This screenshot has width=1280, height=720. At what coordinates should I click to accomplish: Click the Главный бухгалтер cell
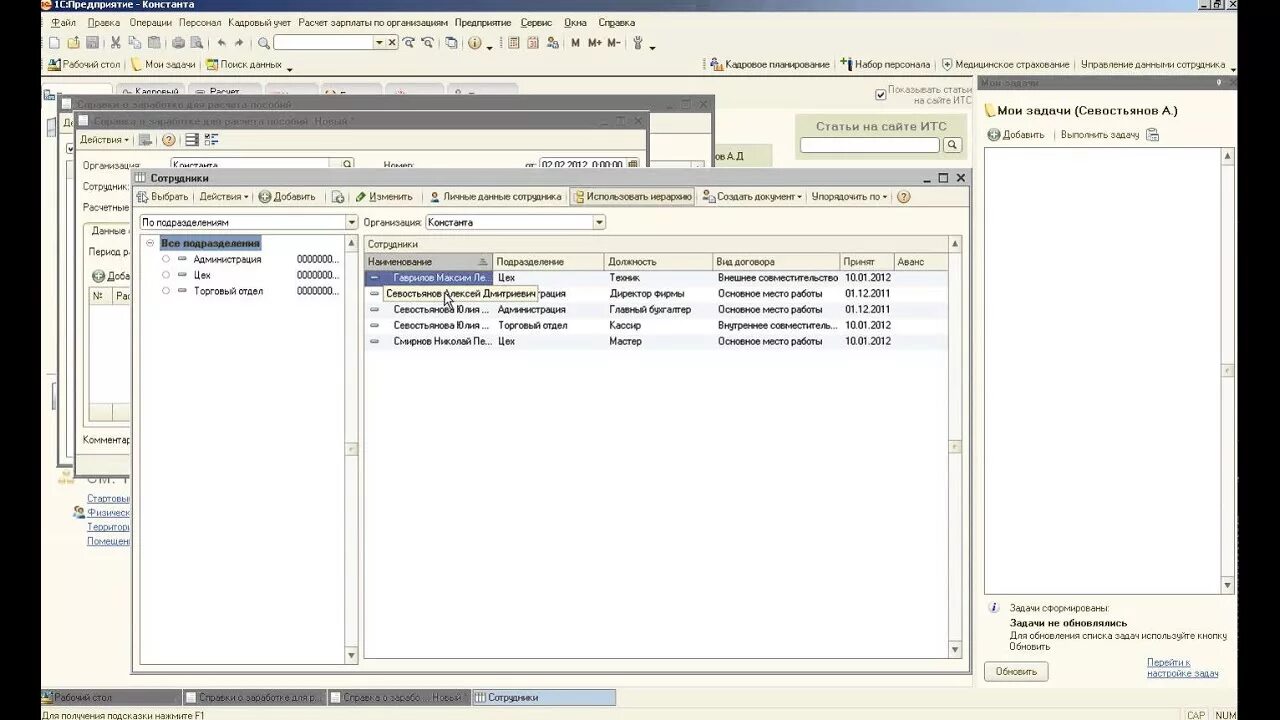coord(659,309)
